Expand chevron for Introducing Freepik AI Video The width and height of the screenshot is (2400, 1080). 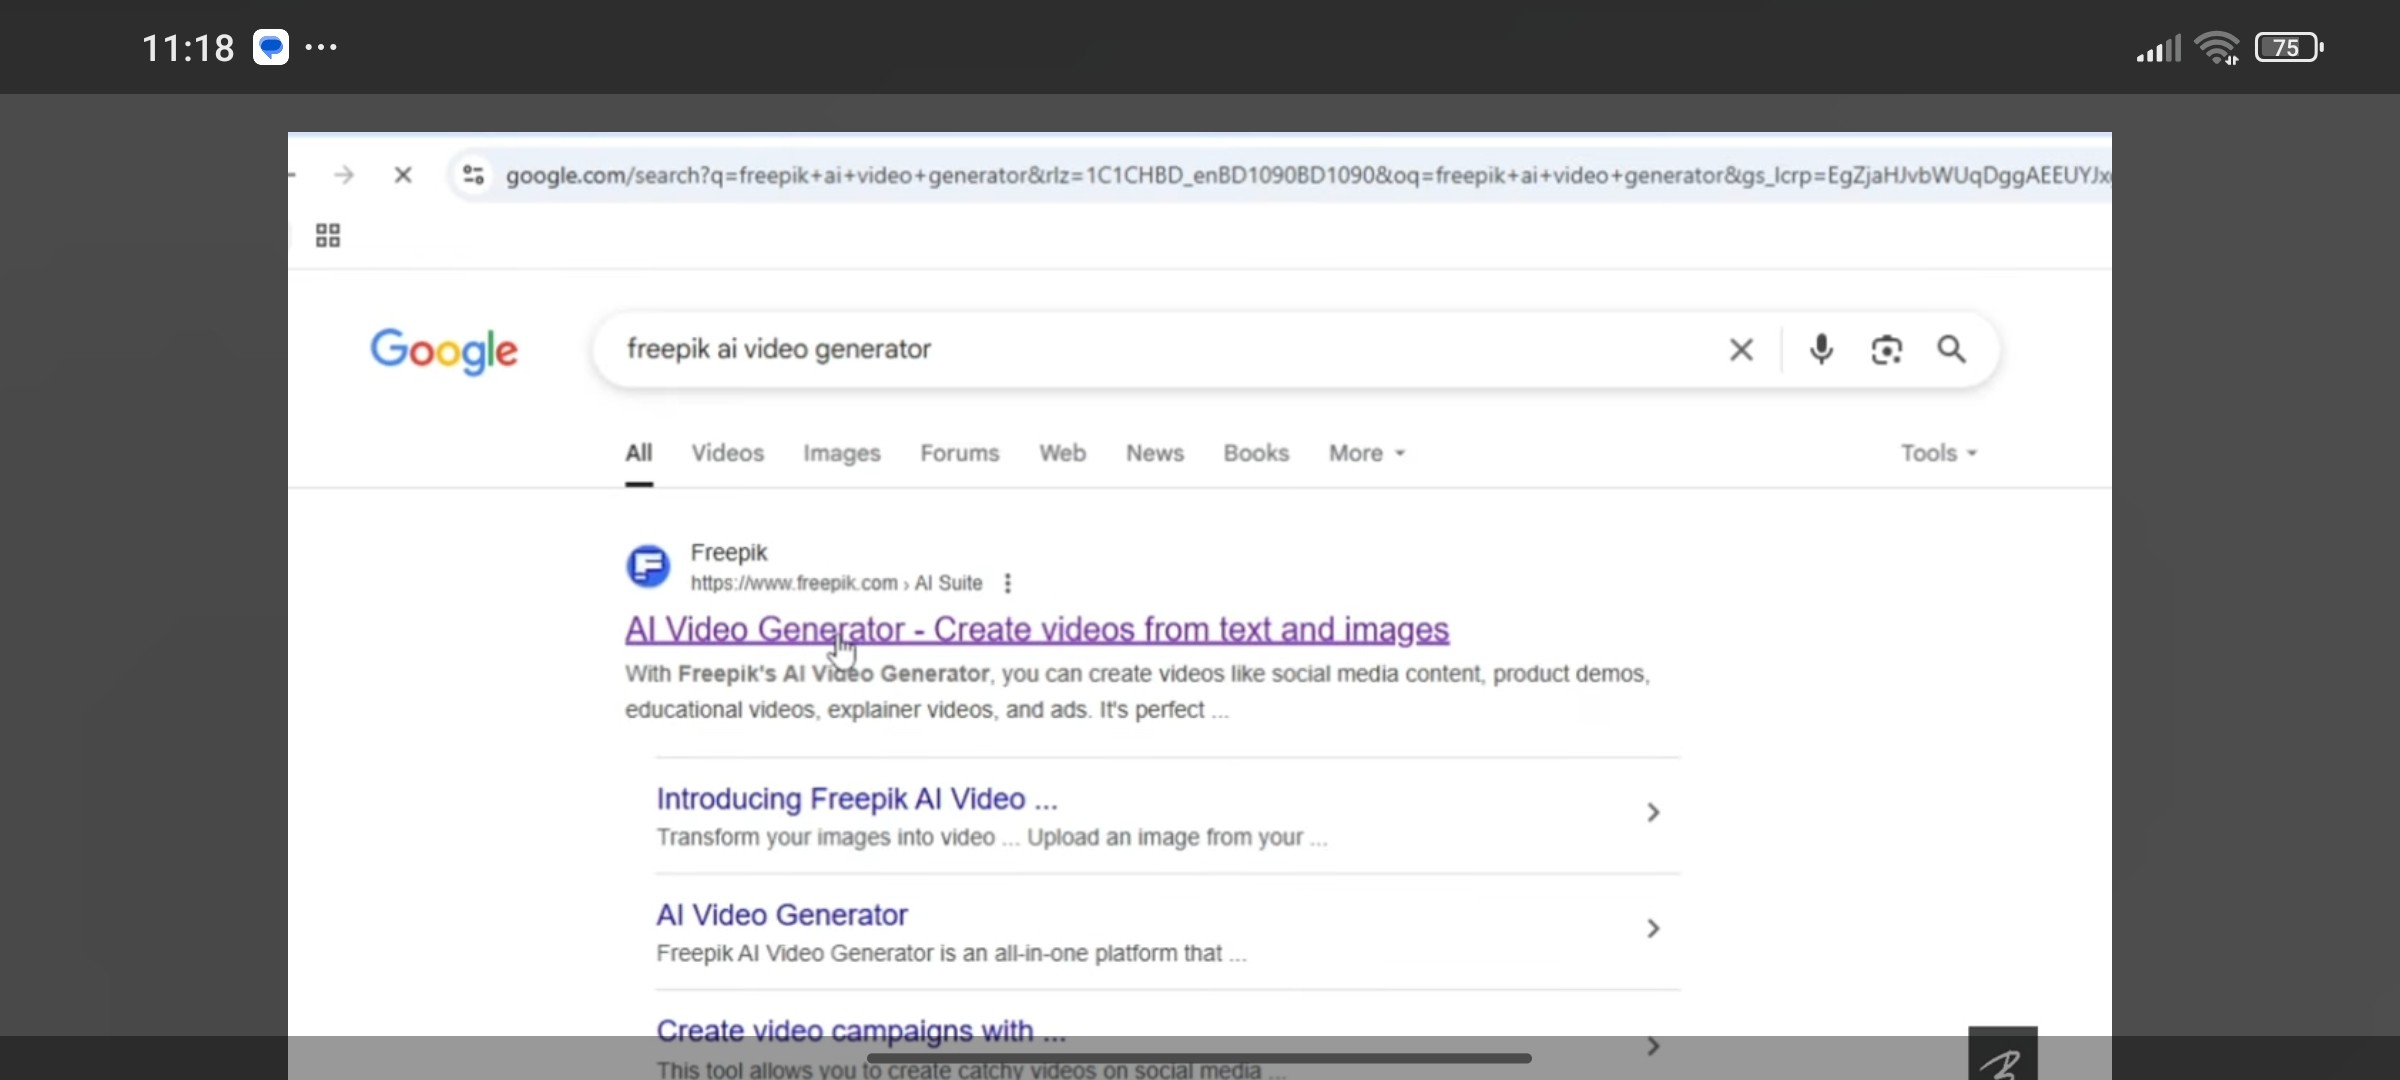click(1653, 813)
